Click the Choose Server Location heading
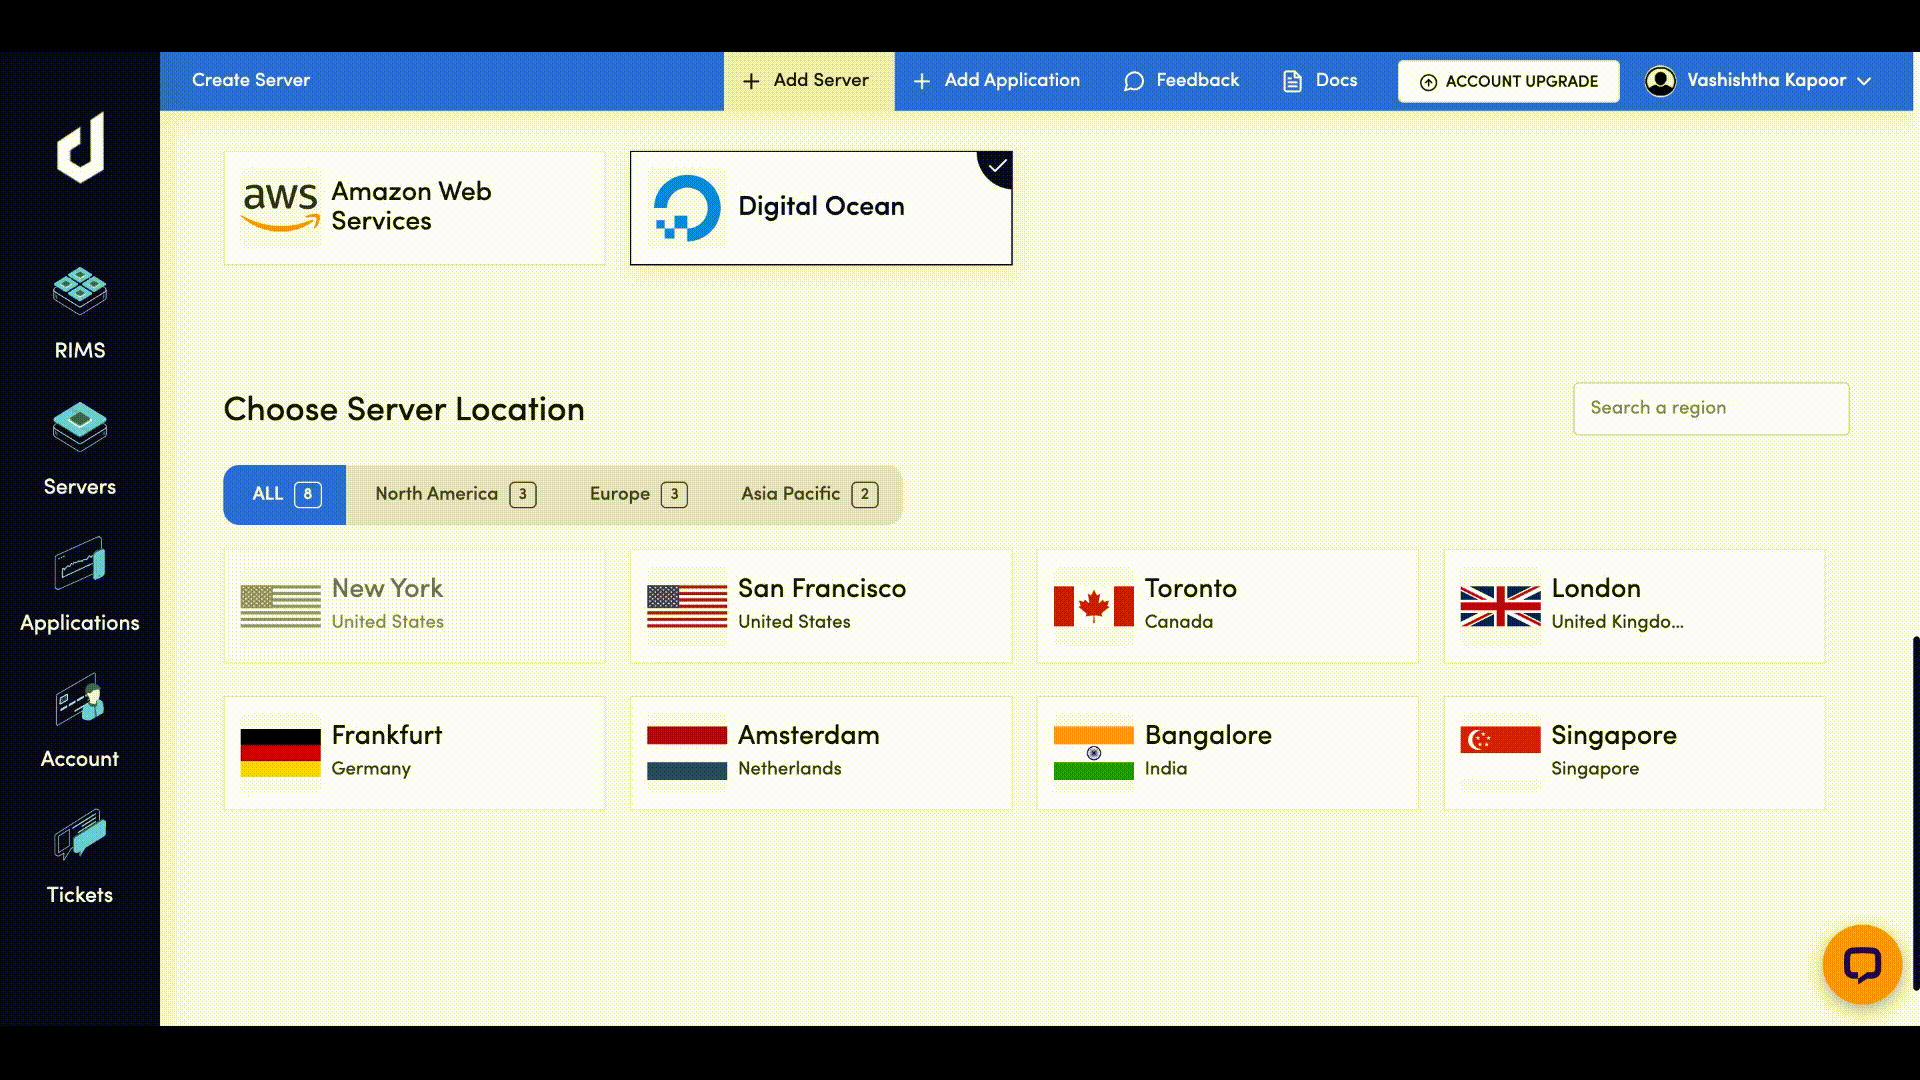 (404, 409)
